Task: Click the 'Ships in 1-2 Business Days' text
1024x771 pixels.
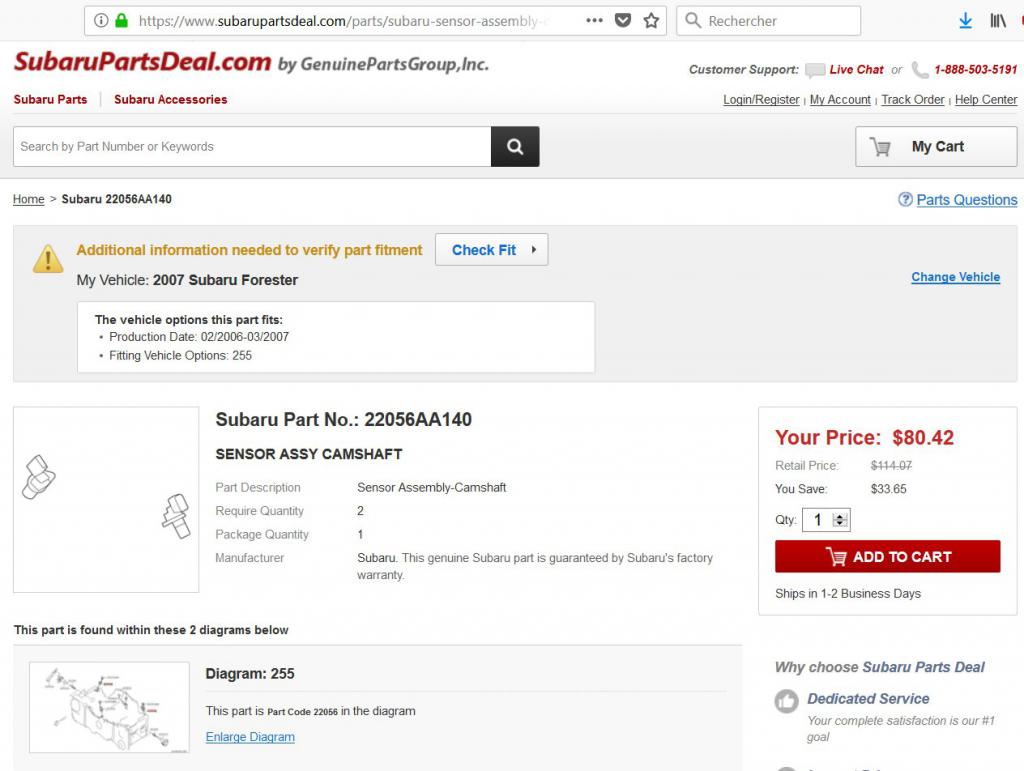Action: (848, 593)
